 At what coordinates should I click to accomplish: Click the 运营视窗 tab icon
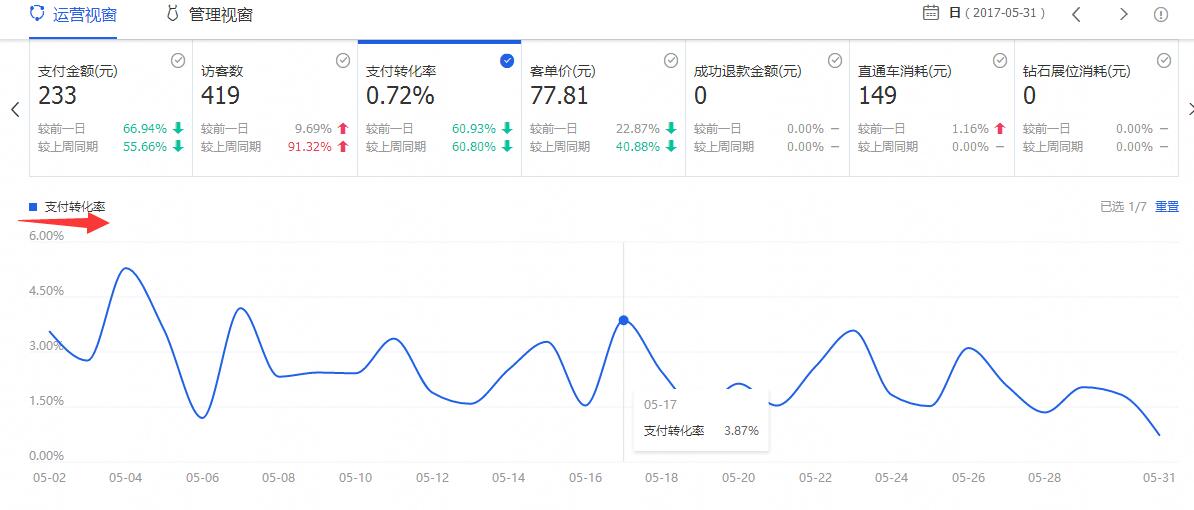pyautogui.click(x=37, y=13)
